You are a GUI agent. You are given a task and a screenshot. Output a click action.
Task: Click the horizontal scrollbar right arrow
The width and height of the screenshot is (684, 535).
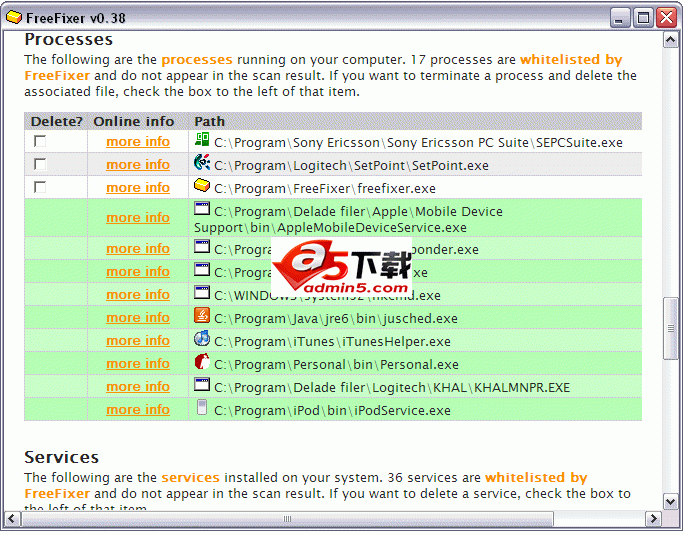click(653, 519)
